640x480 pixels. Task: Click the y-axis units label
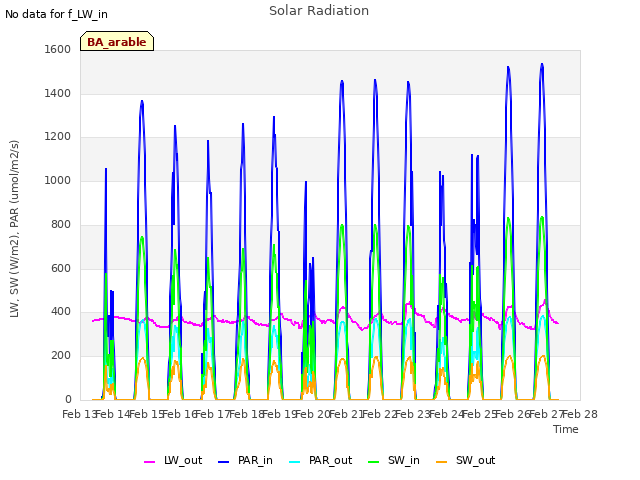pos(14,229)
